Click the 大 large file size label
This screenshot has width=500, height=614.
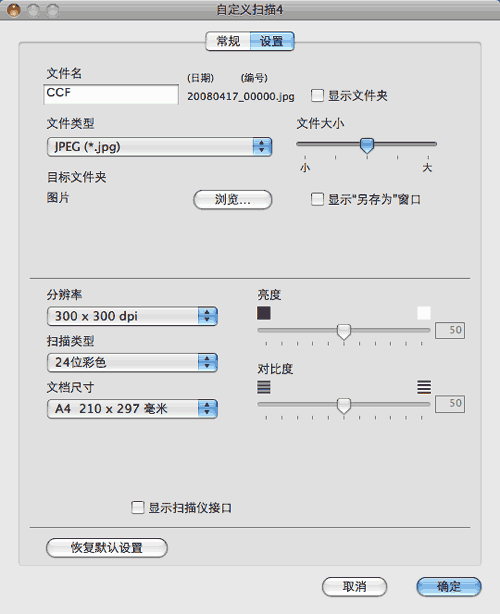(x=427, y=168)
